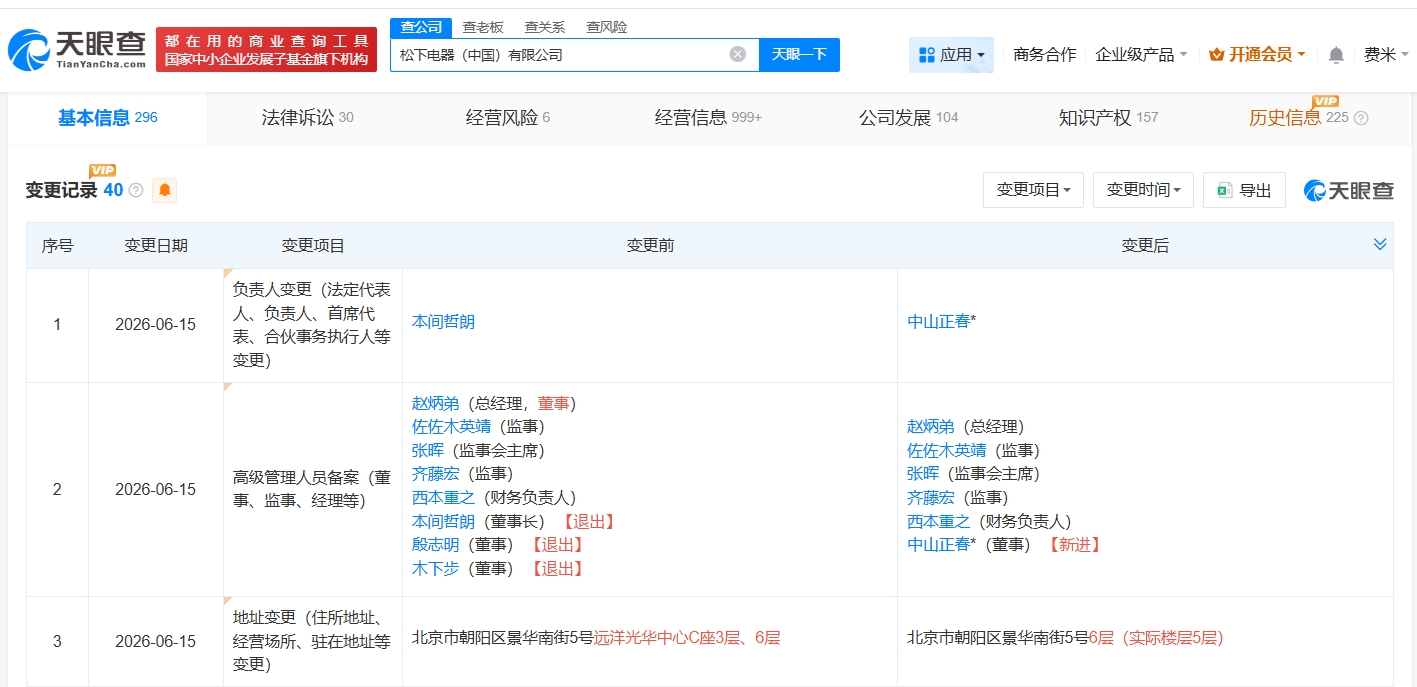Switch to the 查老板 search tab
This screenshot has height=687, width=1417.
[x=483, y=27]
